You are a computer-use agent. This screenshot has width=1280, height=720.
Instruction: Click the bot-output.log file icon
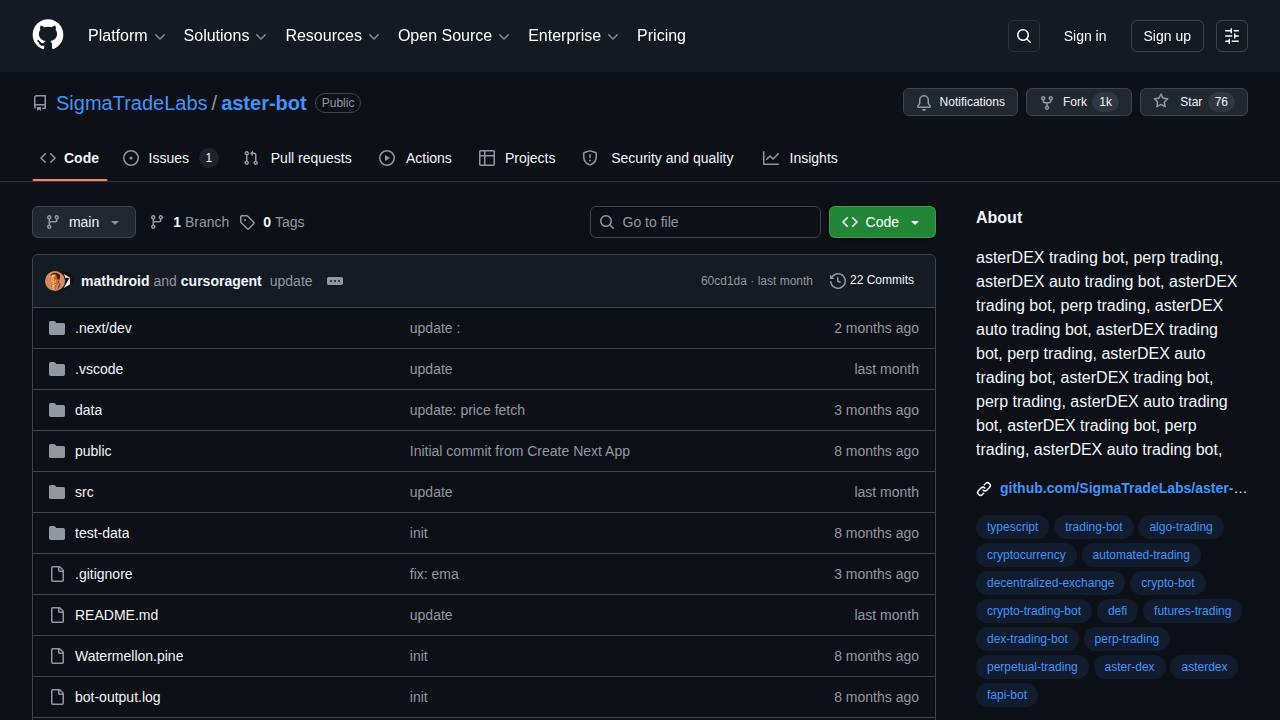tap(57, 697)
